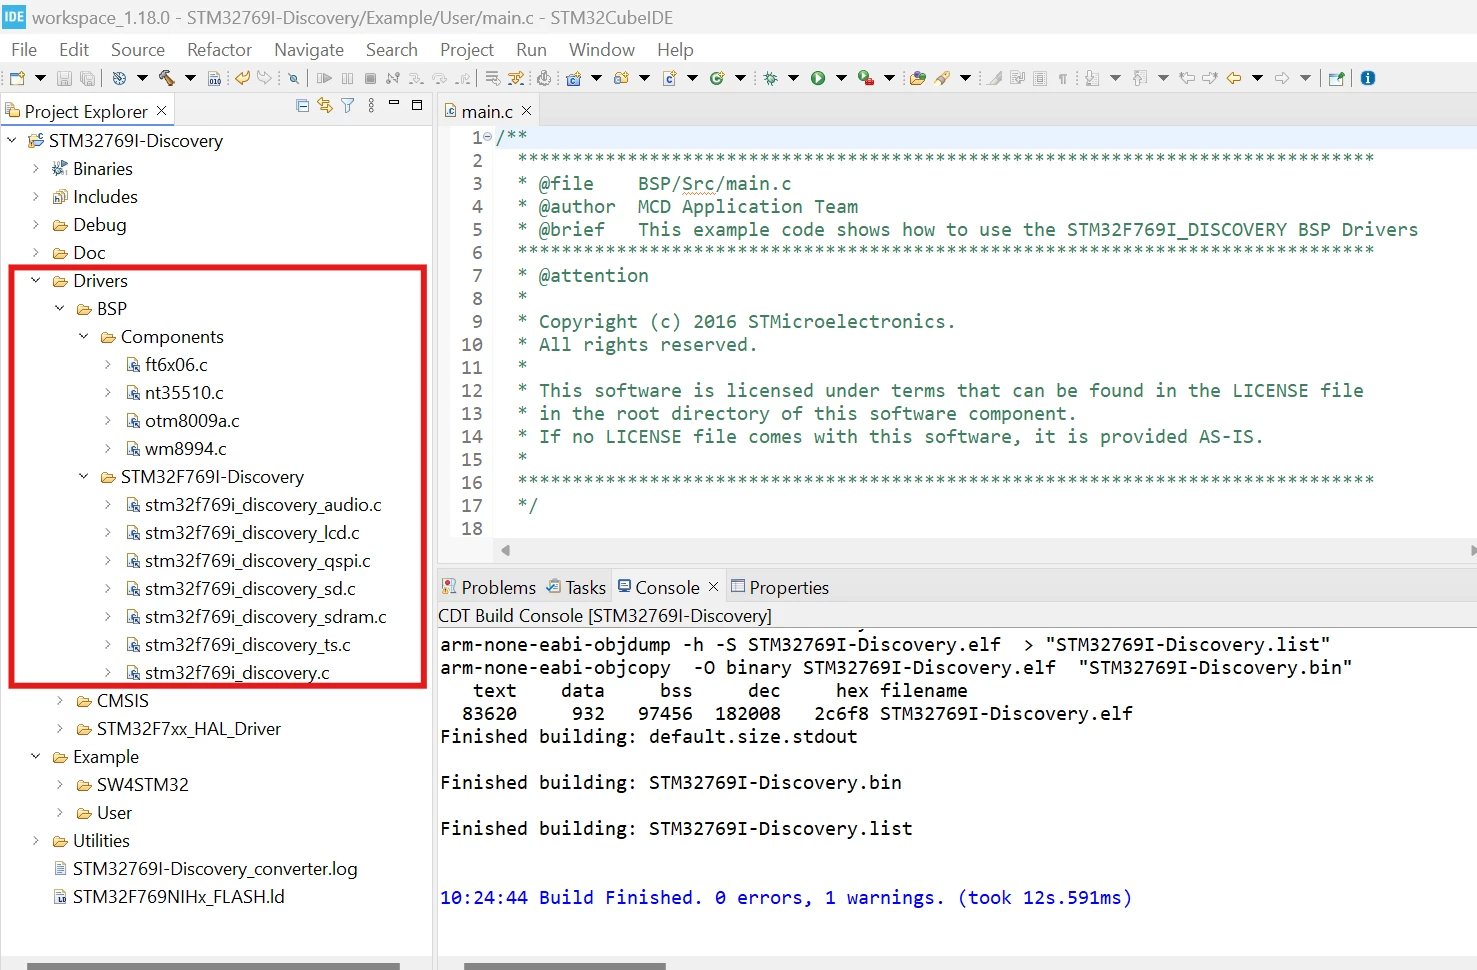Click the External Tools run icon

pos(866,78)
